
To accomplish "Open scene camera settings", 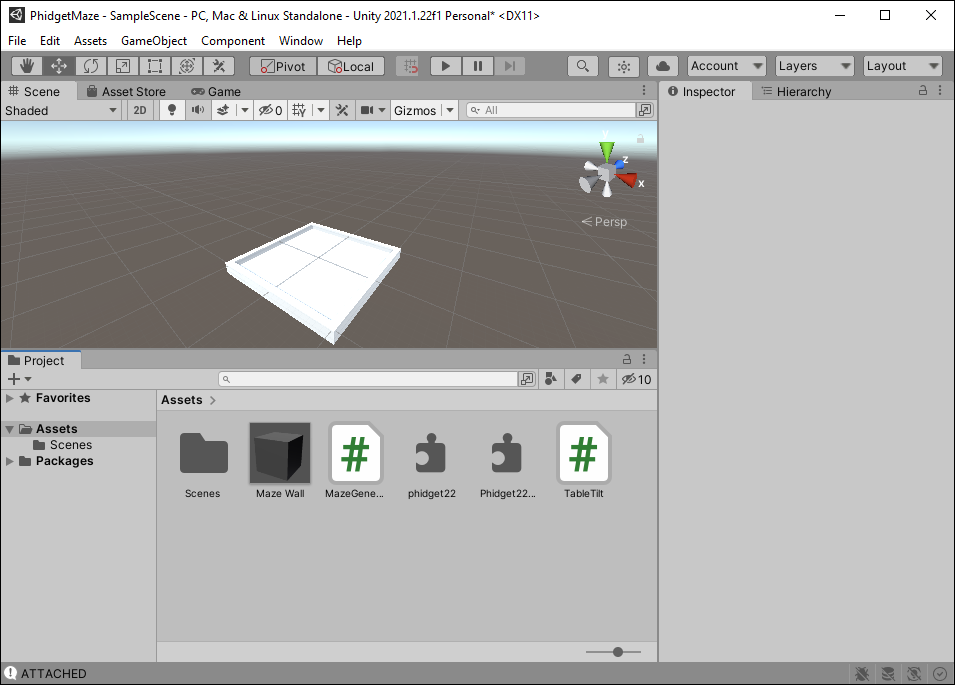I will pos(373,110).
